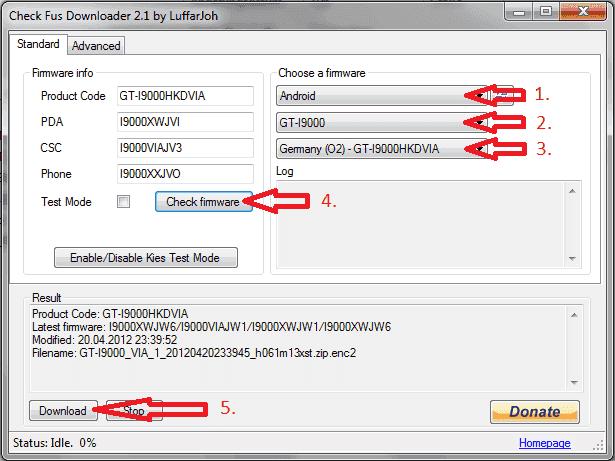
Task: Toggle Enable/Disable Kies Test Mode
Action: [x=146, y=258]
